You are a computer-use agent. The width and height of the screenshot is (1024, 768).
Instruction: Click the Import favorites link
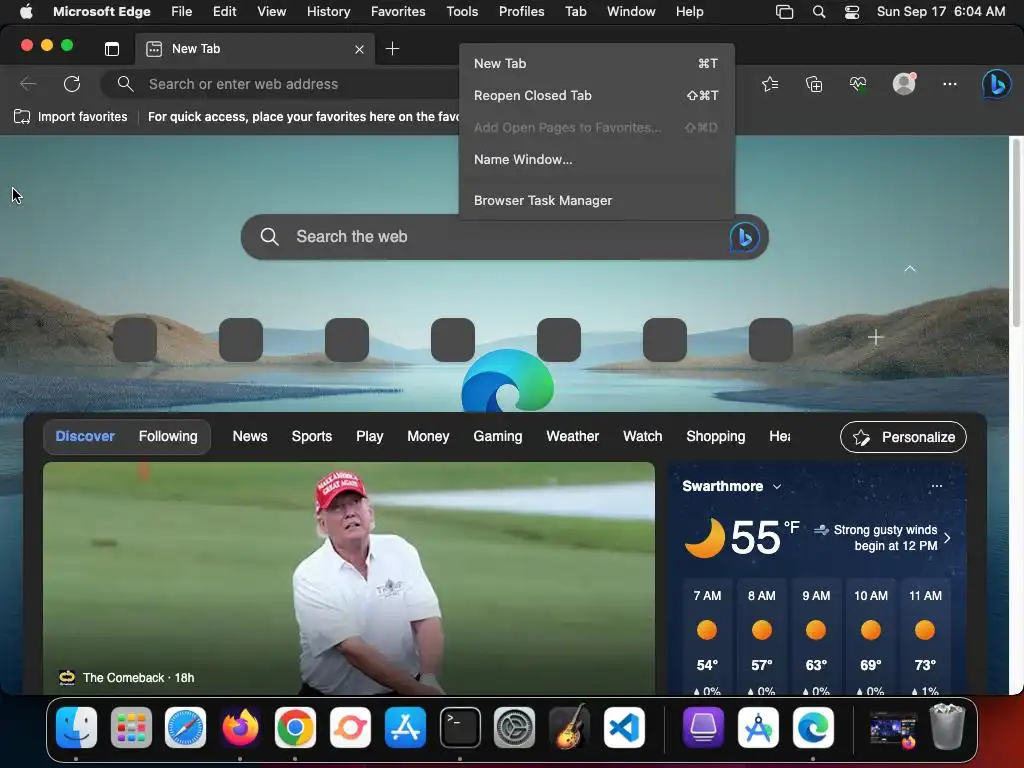coord(82,117)
